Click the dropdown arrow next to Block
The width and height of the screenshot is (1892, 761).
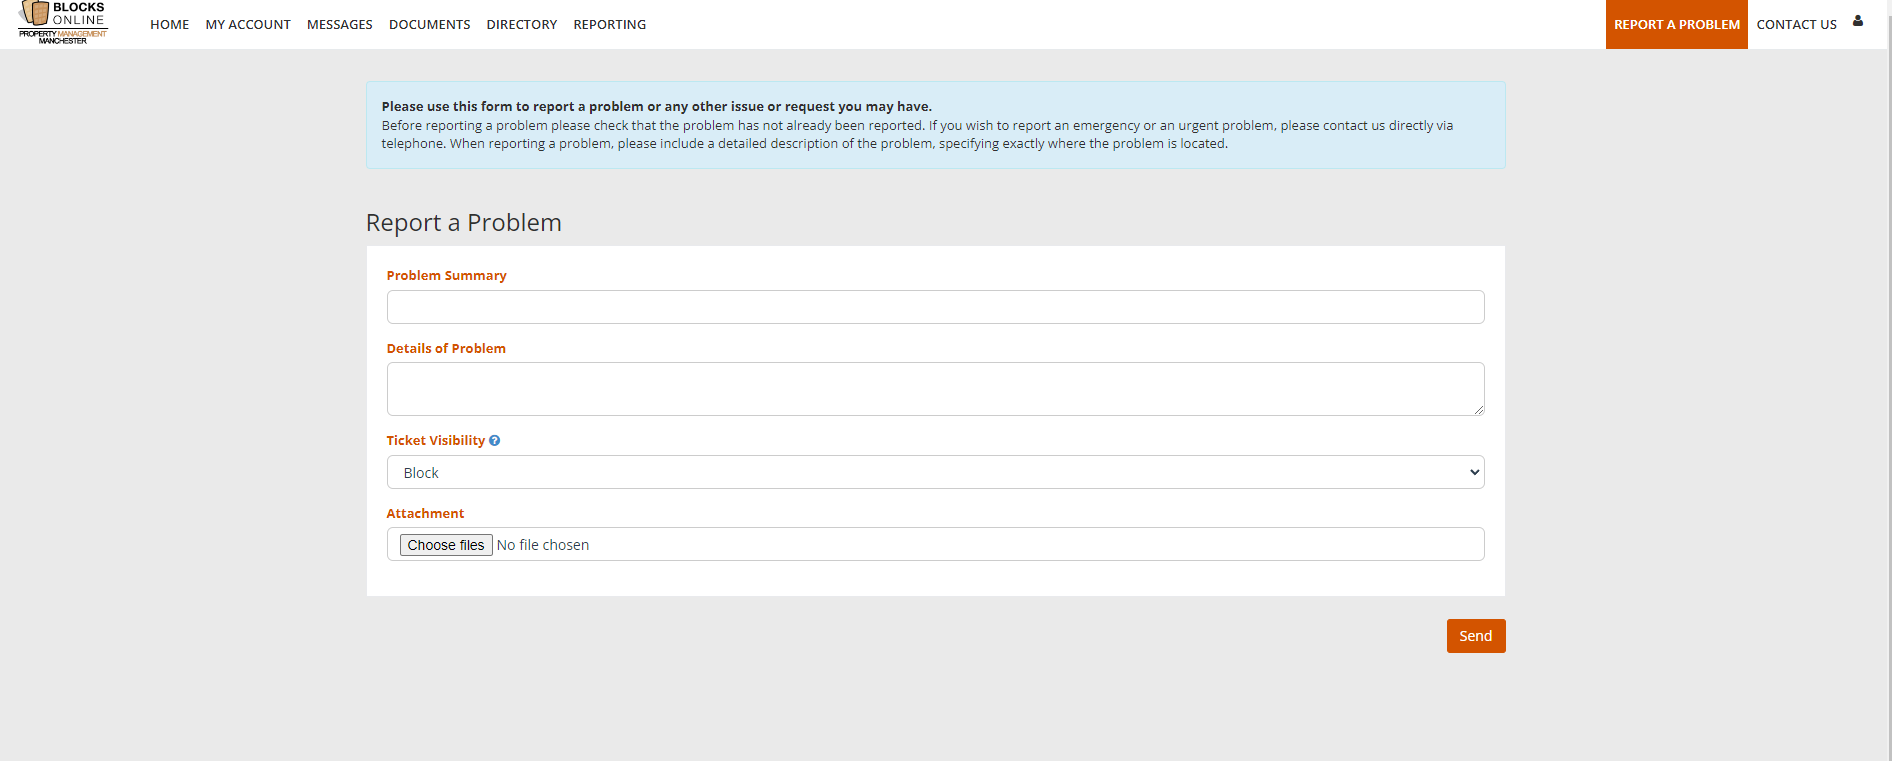pyautogui.click(x=1474, y=472)
